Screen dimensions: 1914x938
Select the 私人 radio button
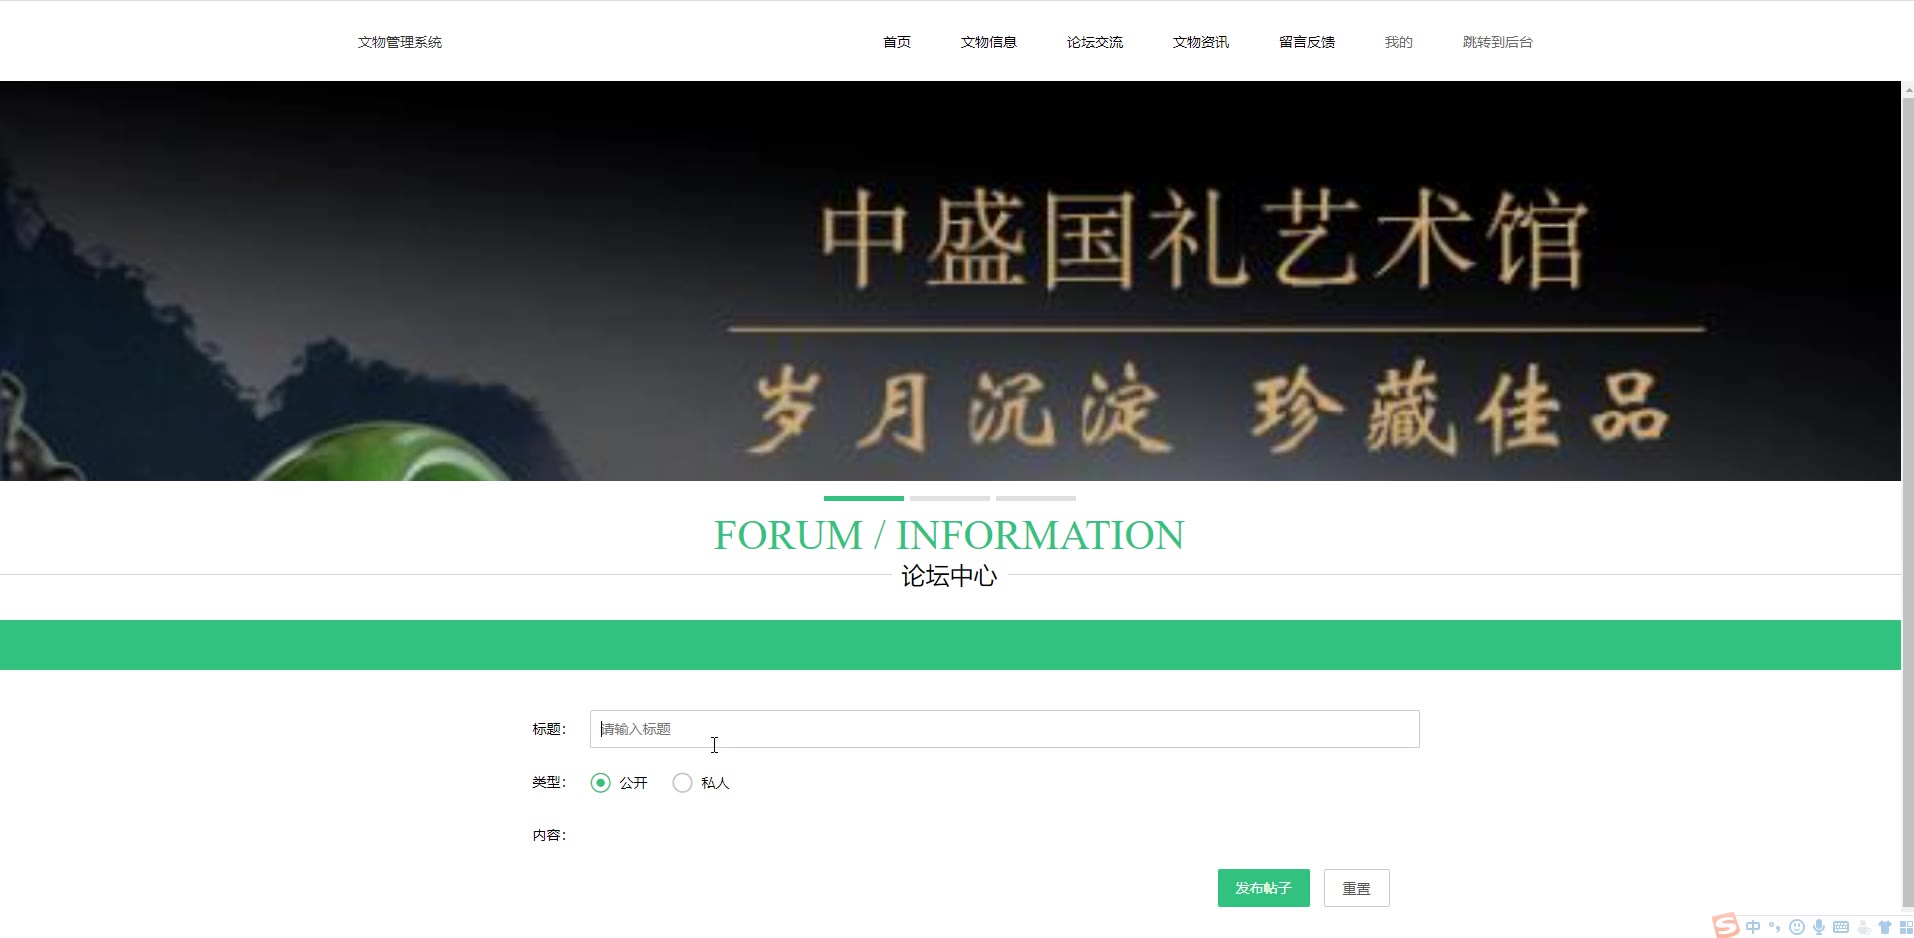click(682, 783)
